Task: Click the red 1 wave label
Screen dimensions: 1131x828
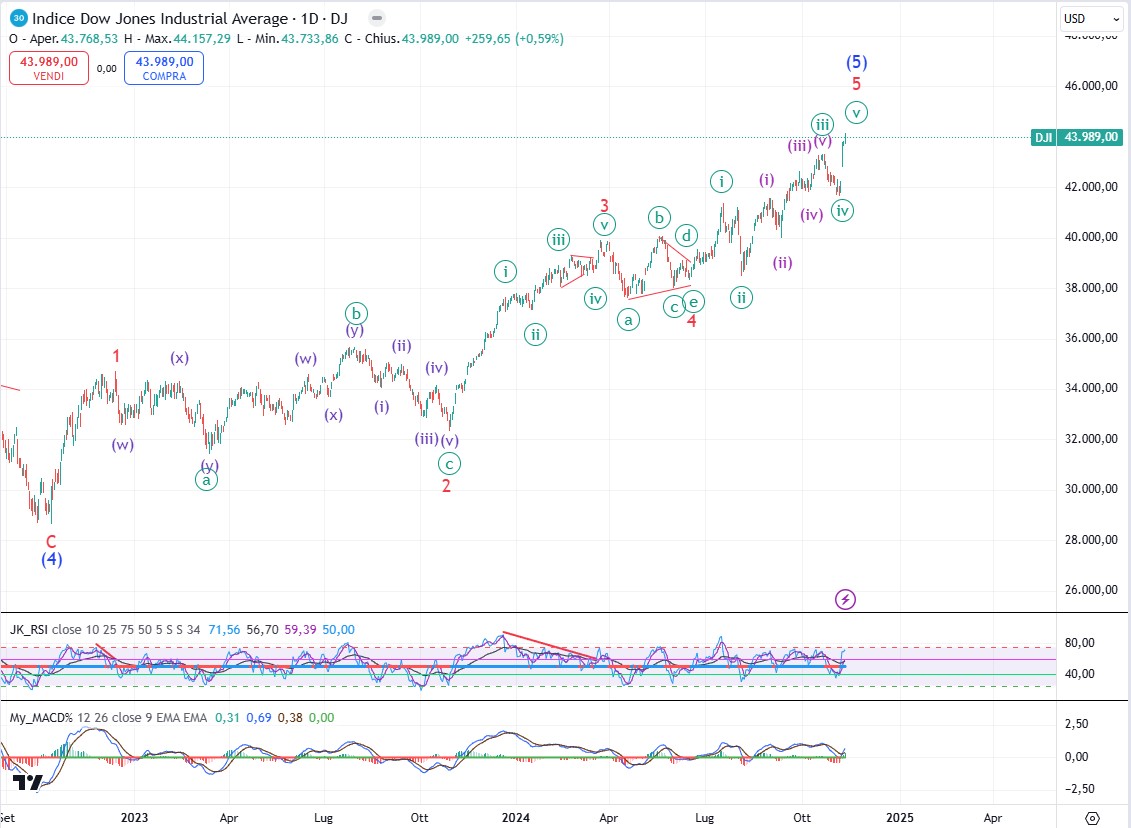Action: 116,356
